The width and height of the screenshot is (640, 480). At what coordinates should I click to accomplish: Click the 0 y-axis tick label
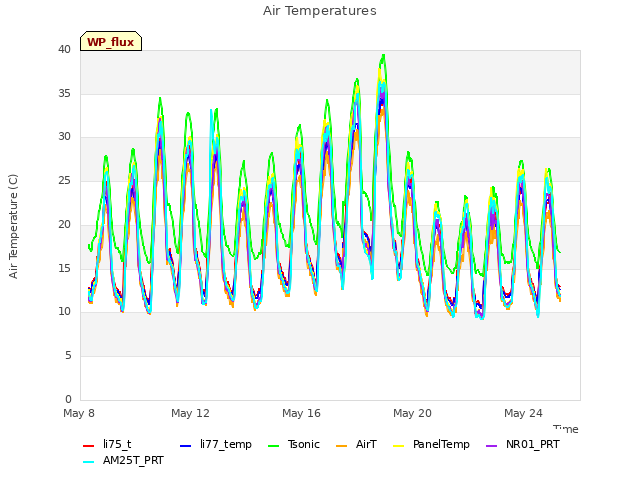click(68, 399)
